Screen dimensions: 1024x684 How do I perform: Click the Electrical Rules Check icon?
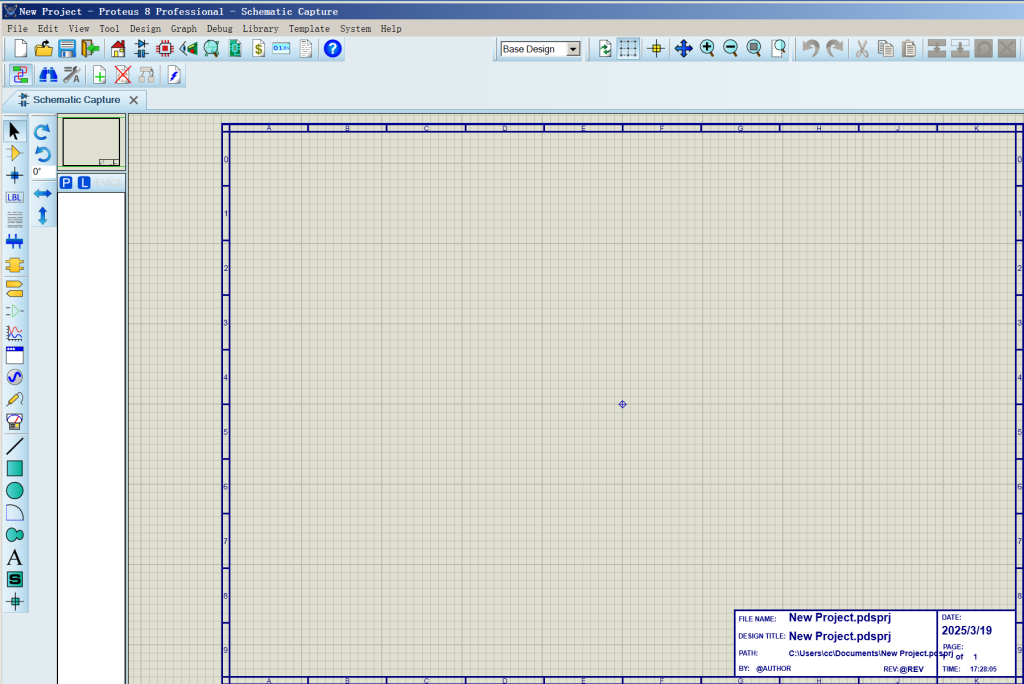coord(174,75)
